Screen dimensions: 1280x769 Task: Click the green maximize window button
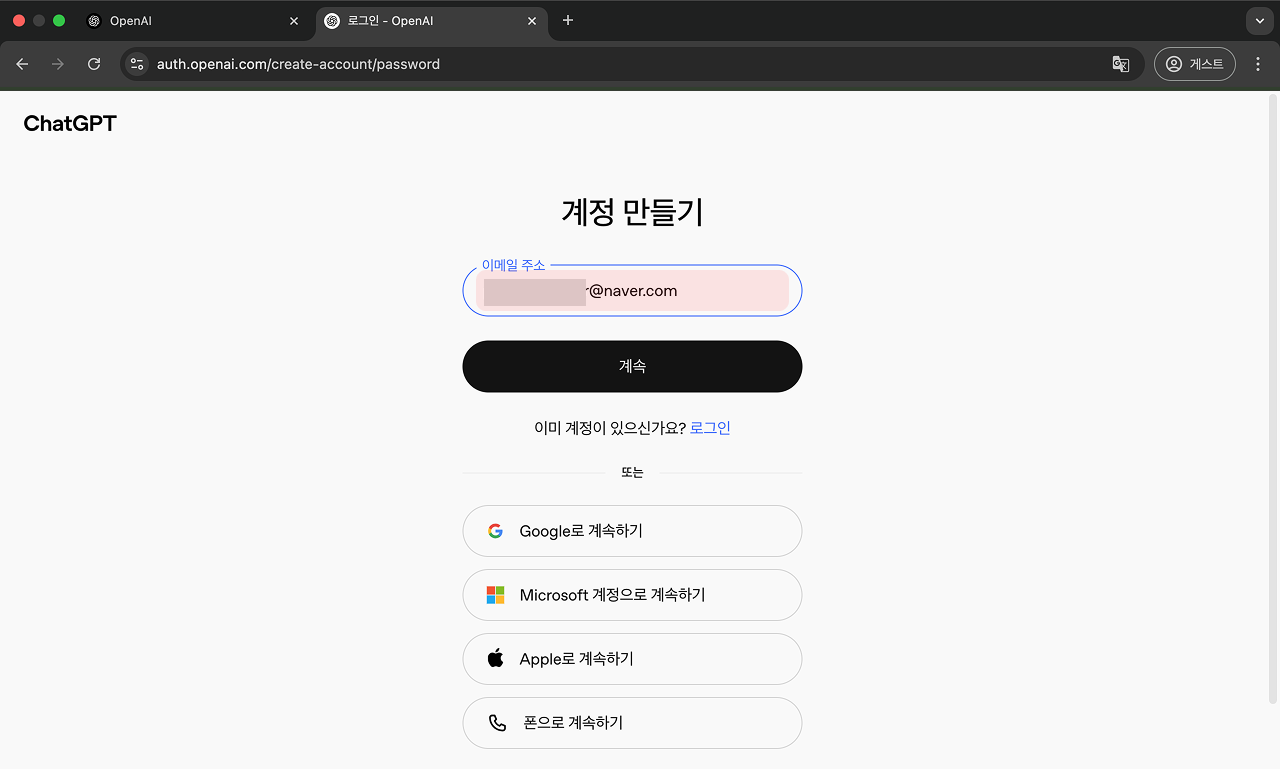click(59, 20)
